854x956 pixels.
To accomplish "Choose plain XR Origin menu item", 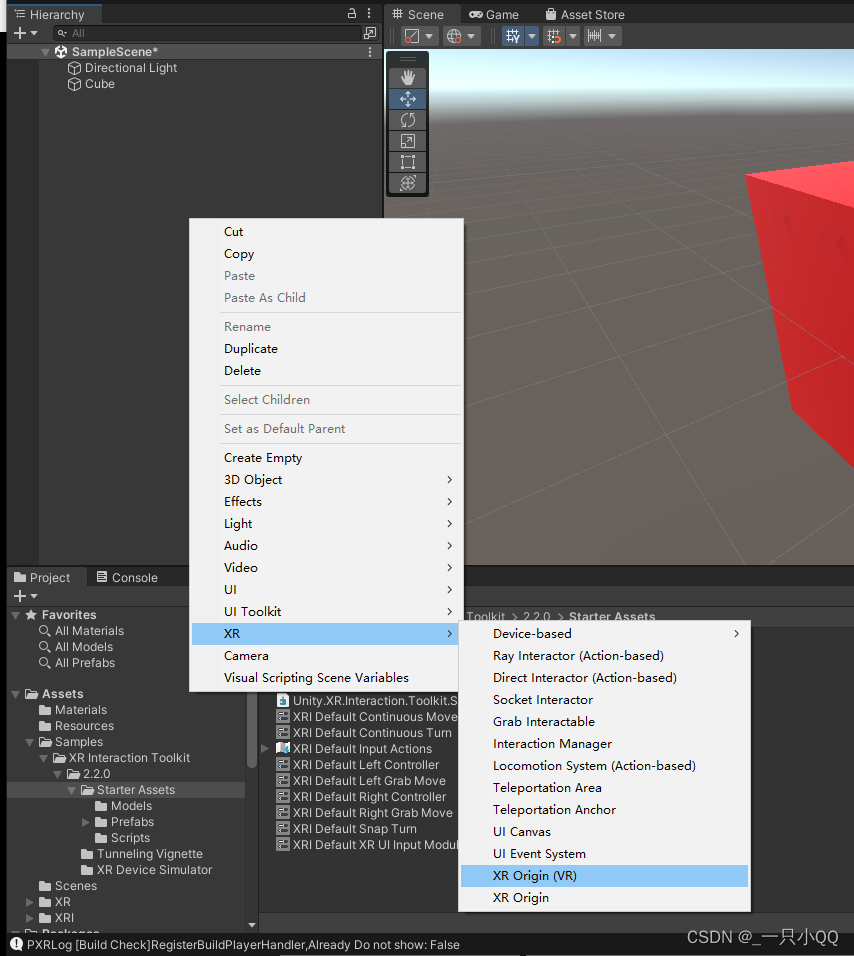I will 604,897.
